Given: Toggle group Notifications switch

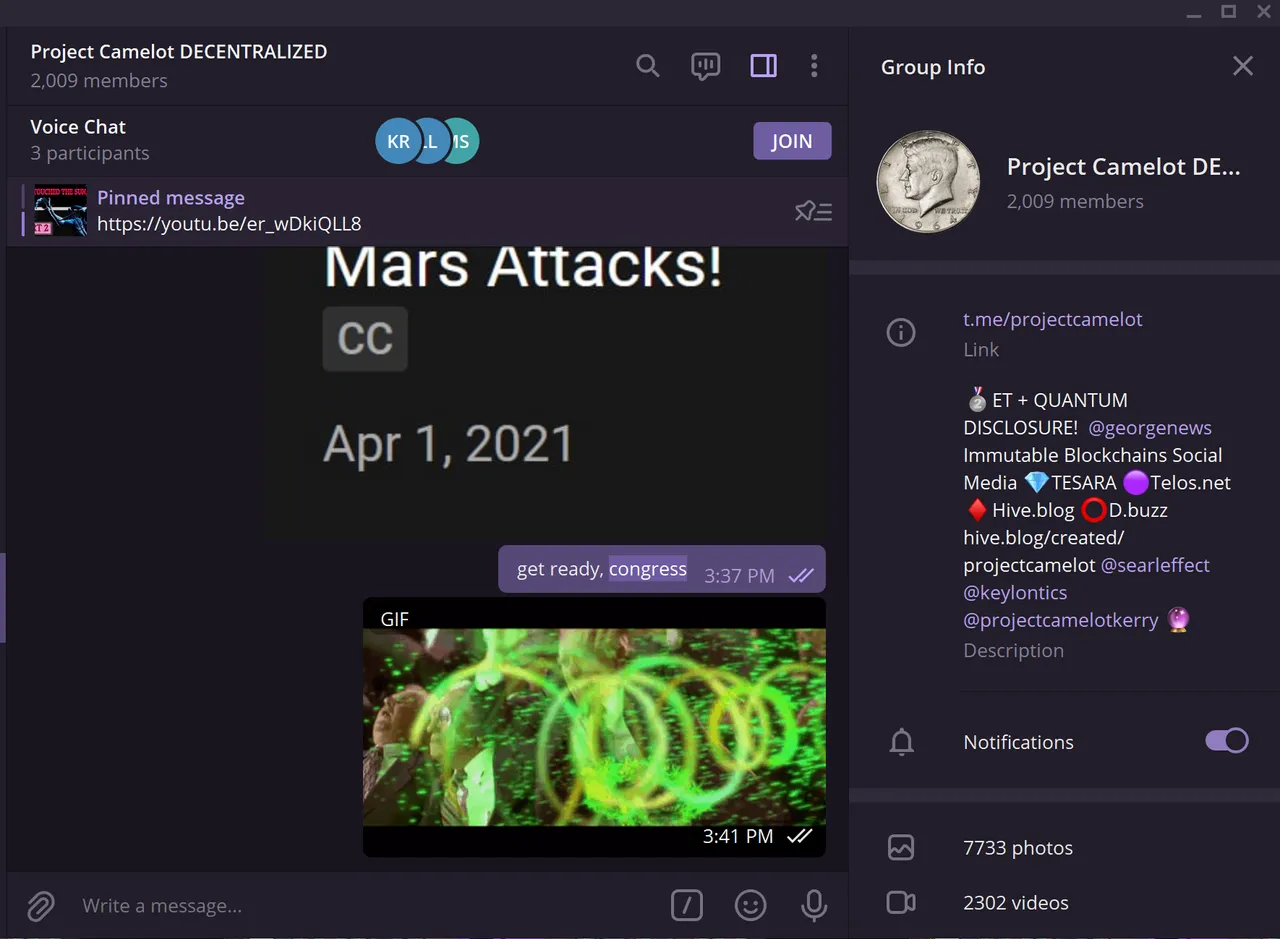Looking at the screenshot, I should point(1227,741).
